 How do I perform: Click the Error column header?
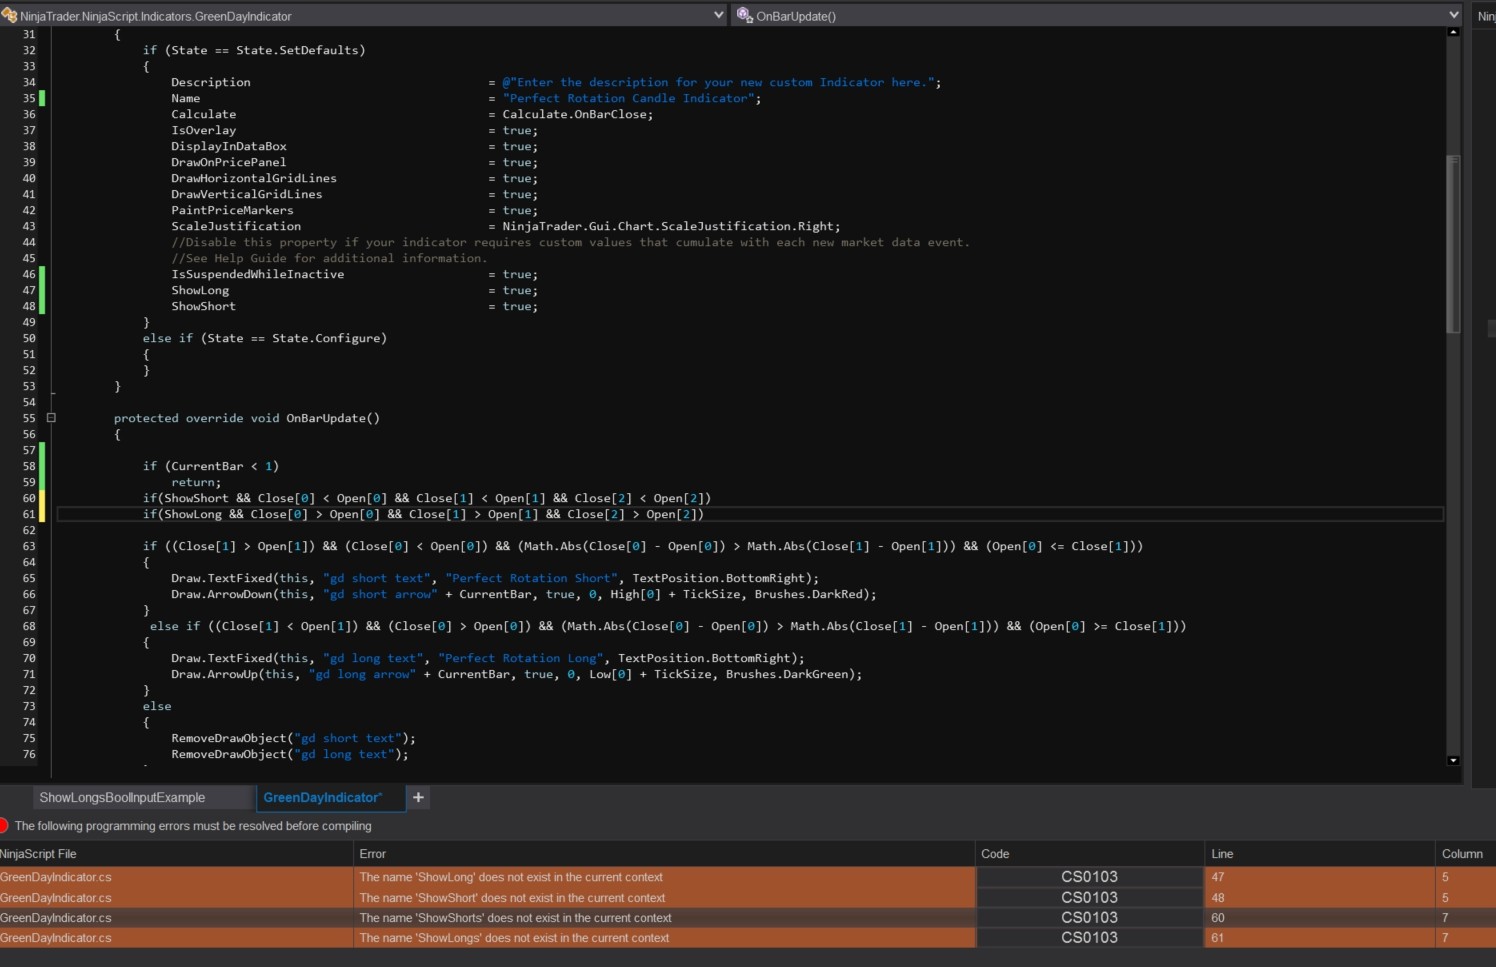tap(373, 853)
